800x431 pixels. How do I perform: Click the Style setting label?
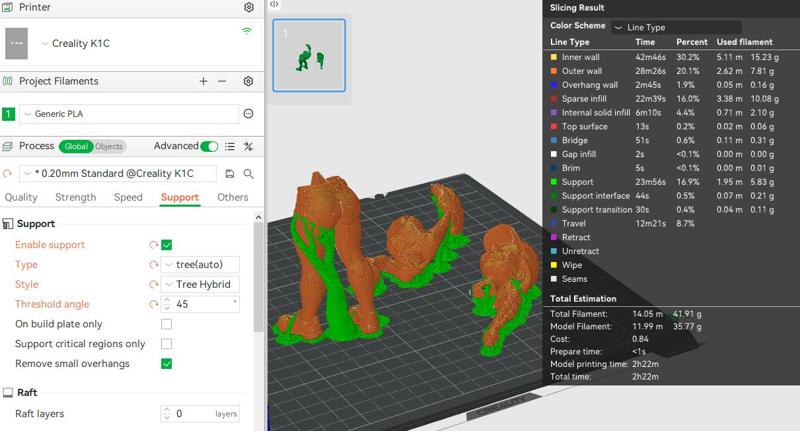(x=27, y=285)
